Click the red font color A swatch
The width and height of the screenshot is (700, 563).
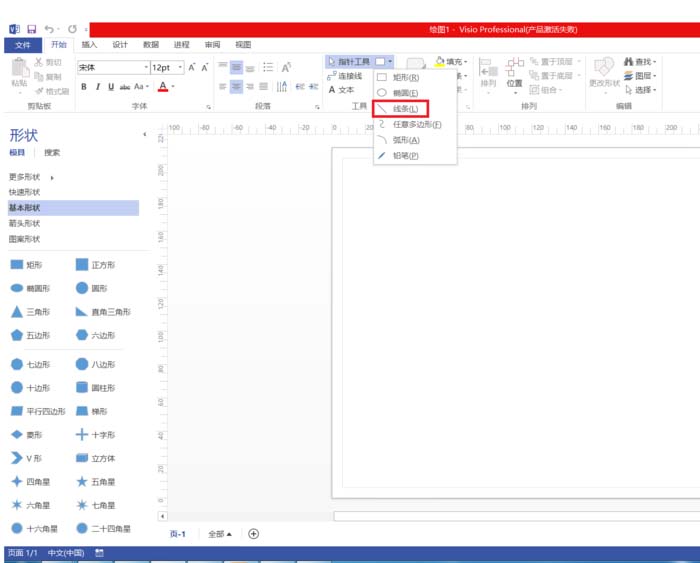click(x=163, y=87)
